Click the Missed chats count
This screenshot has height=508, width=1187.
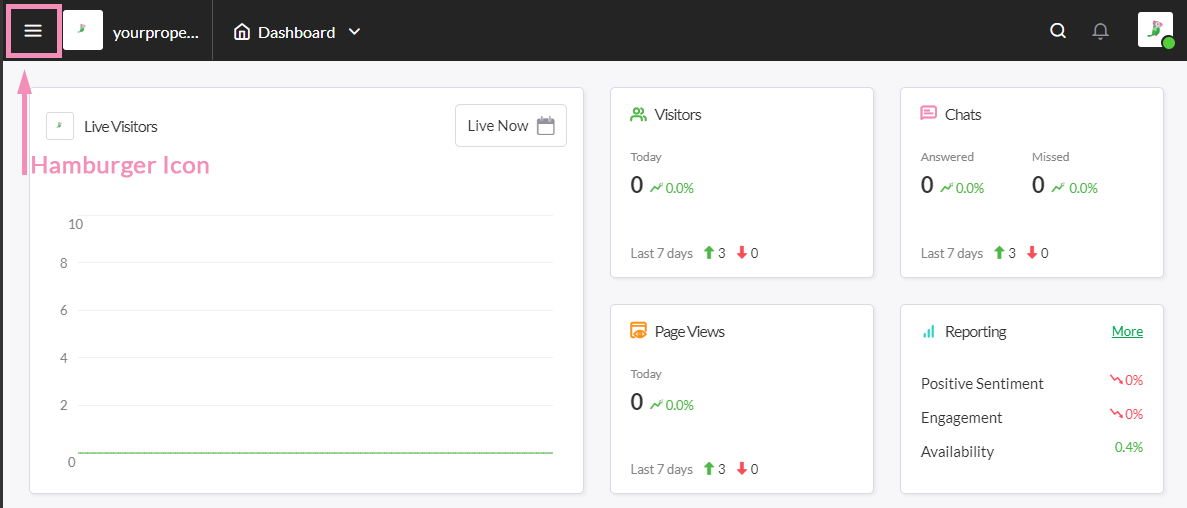[1038, 185]
